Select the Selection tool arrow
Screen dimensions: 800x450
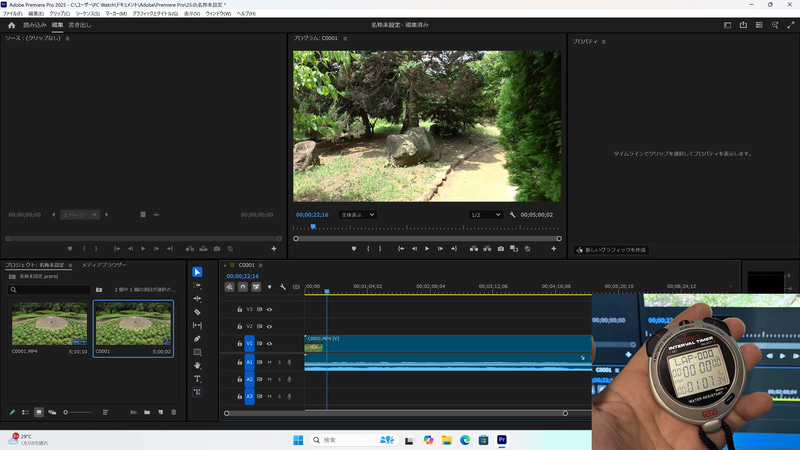[197, 272]
